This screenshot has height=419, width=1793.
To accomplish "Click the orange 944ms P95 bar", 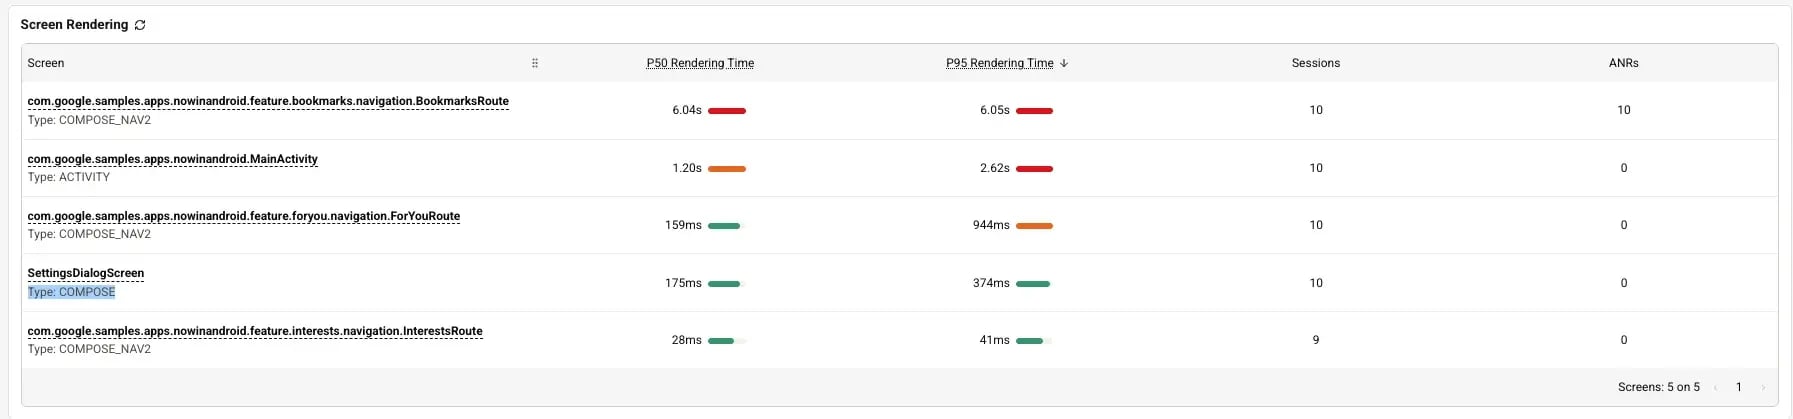I will (1034, 226).
